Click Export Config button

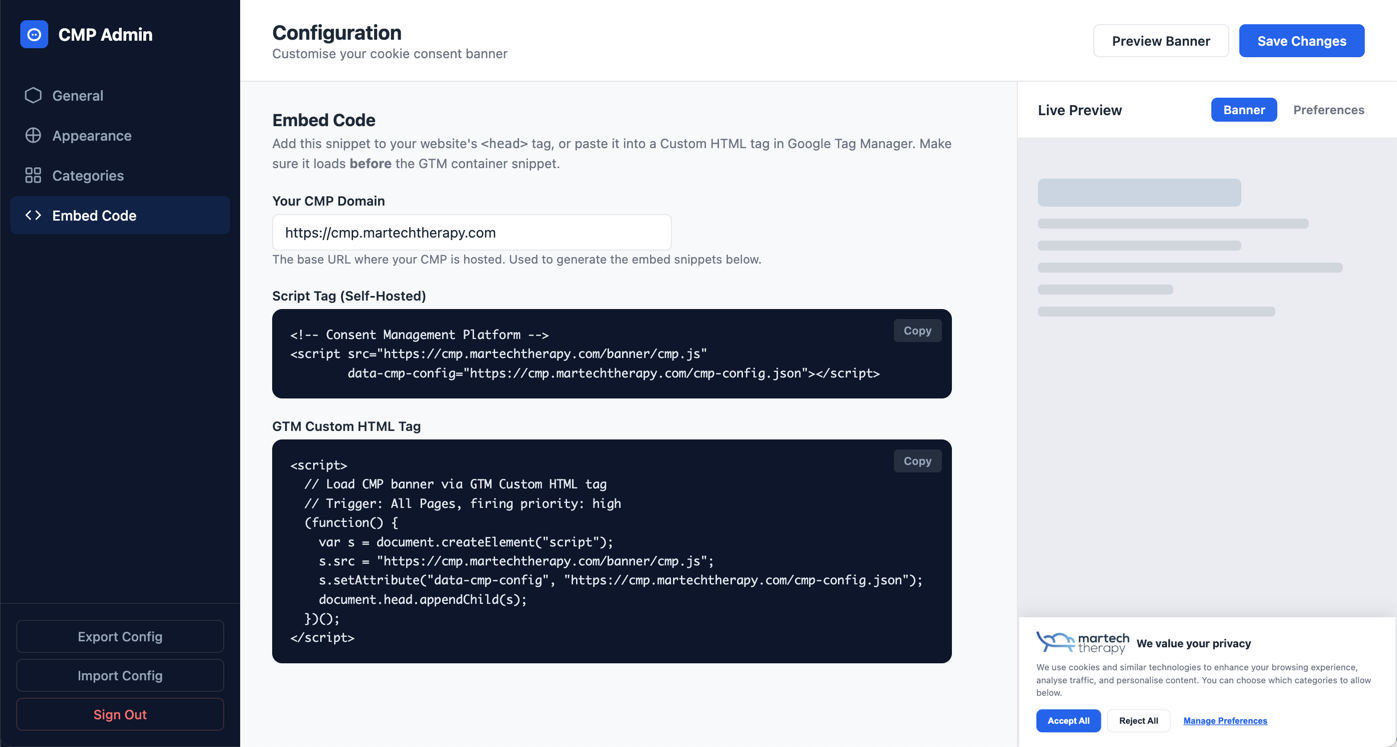click(x=120, y=637)
